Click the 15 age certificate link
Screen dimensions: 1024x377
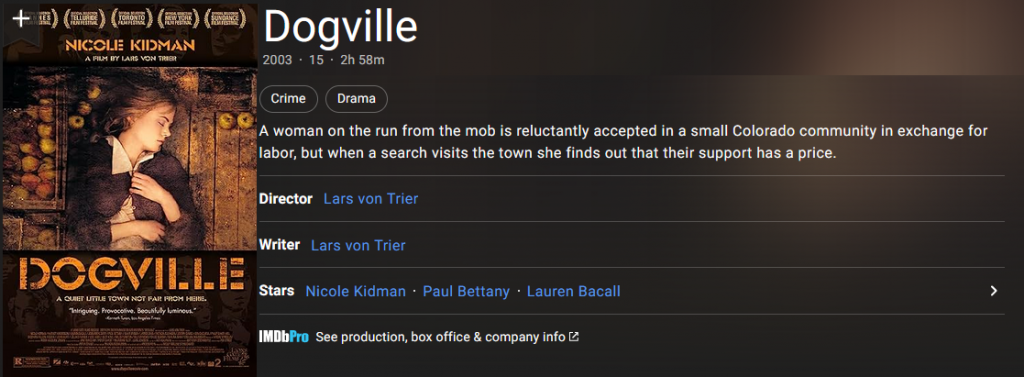click(x=316, y=60)
